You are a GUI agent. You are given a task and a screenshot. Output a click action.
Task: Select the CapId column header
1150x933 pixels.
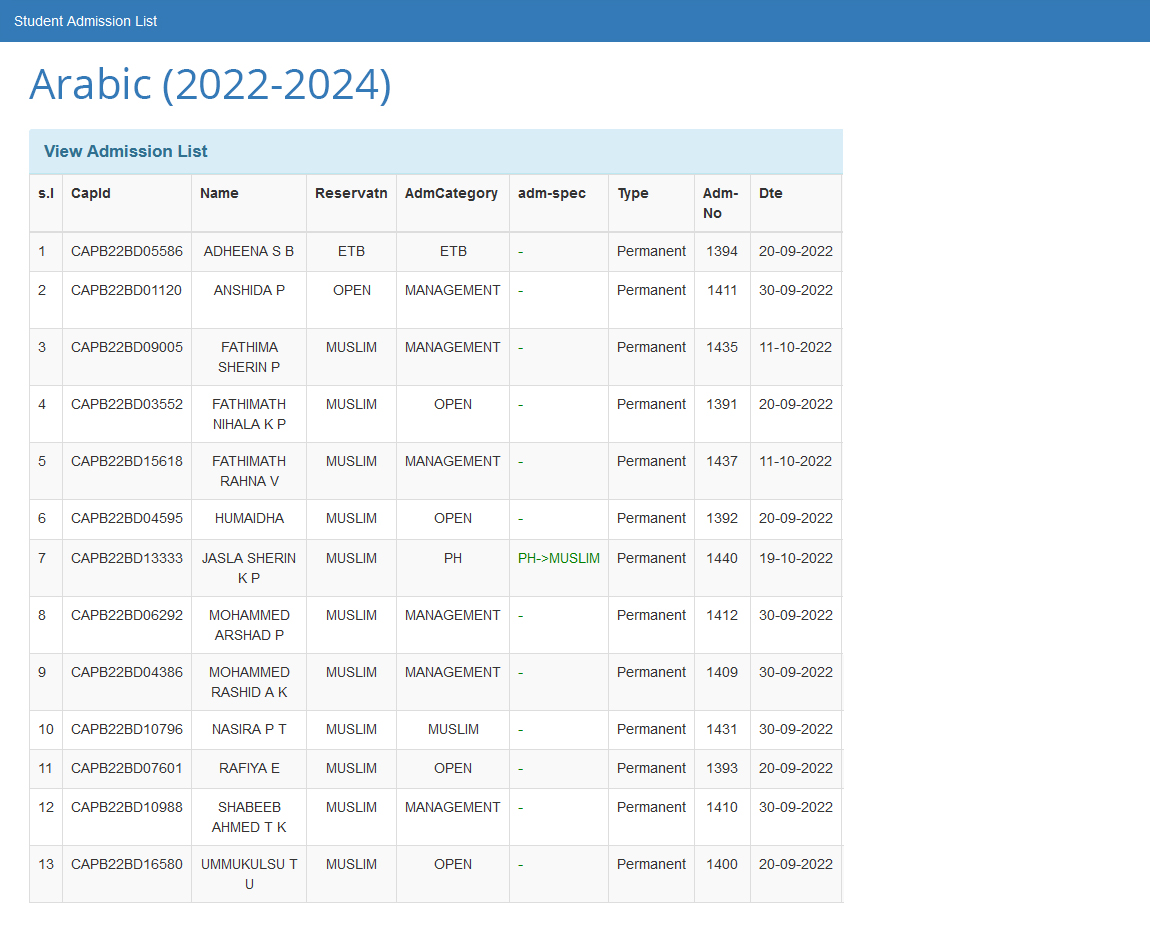tap(91, 193)
